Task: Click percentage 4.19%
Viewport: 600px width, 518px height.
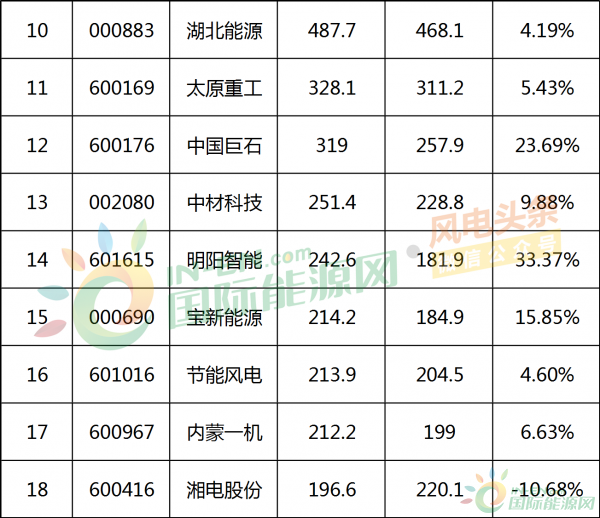Action: pyautogui.click(x=547, y=30)
